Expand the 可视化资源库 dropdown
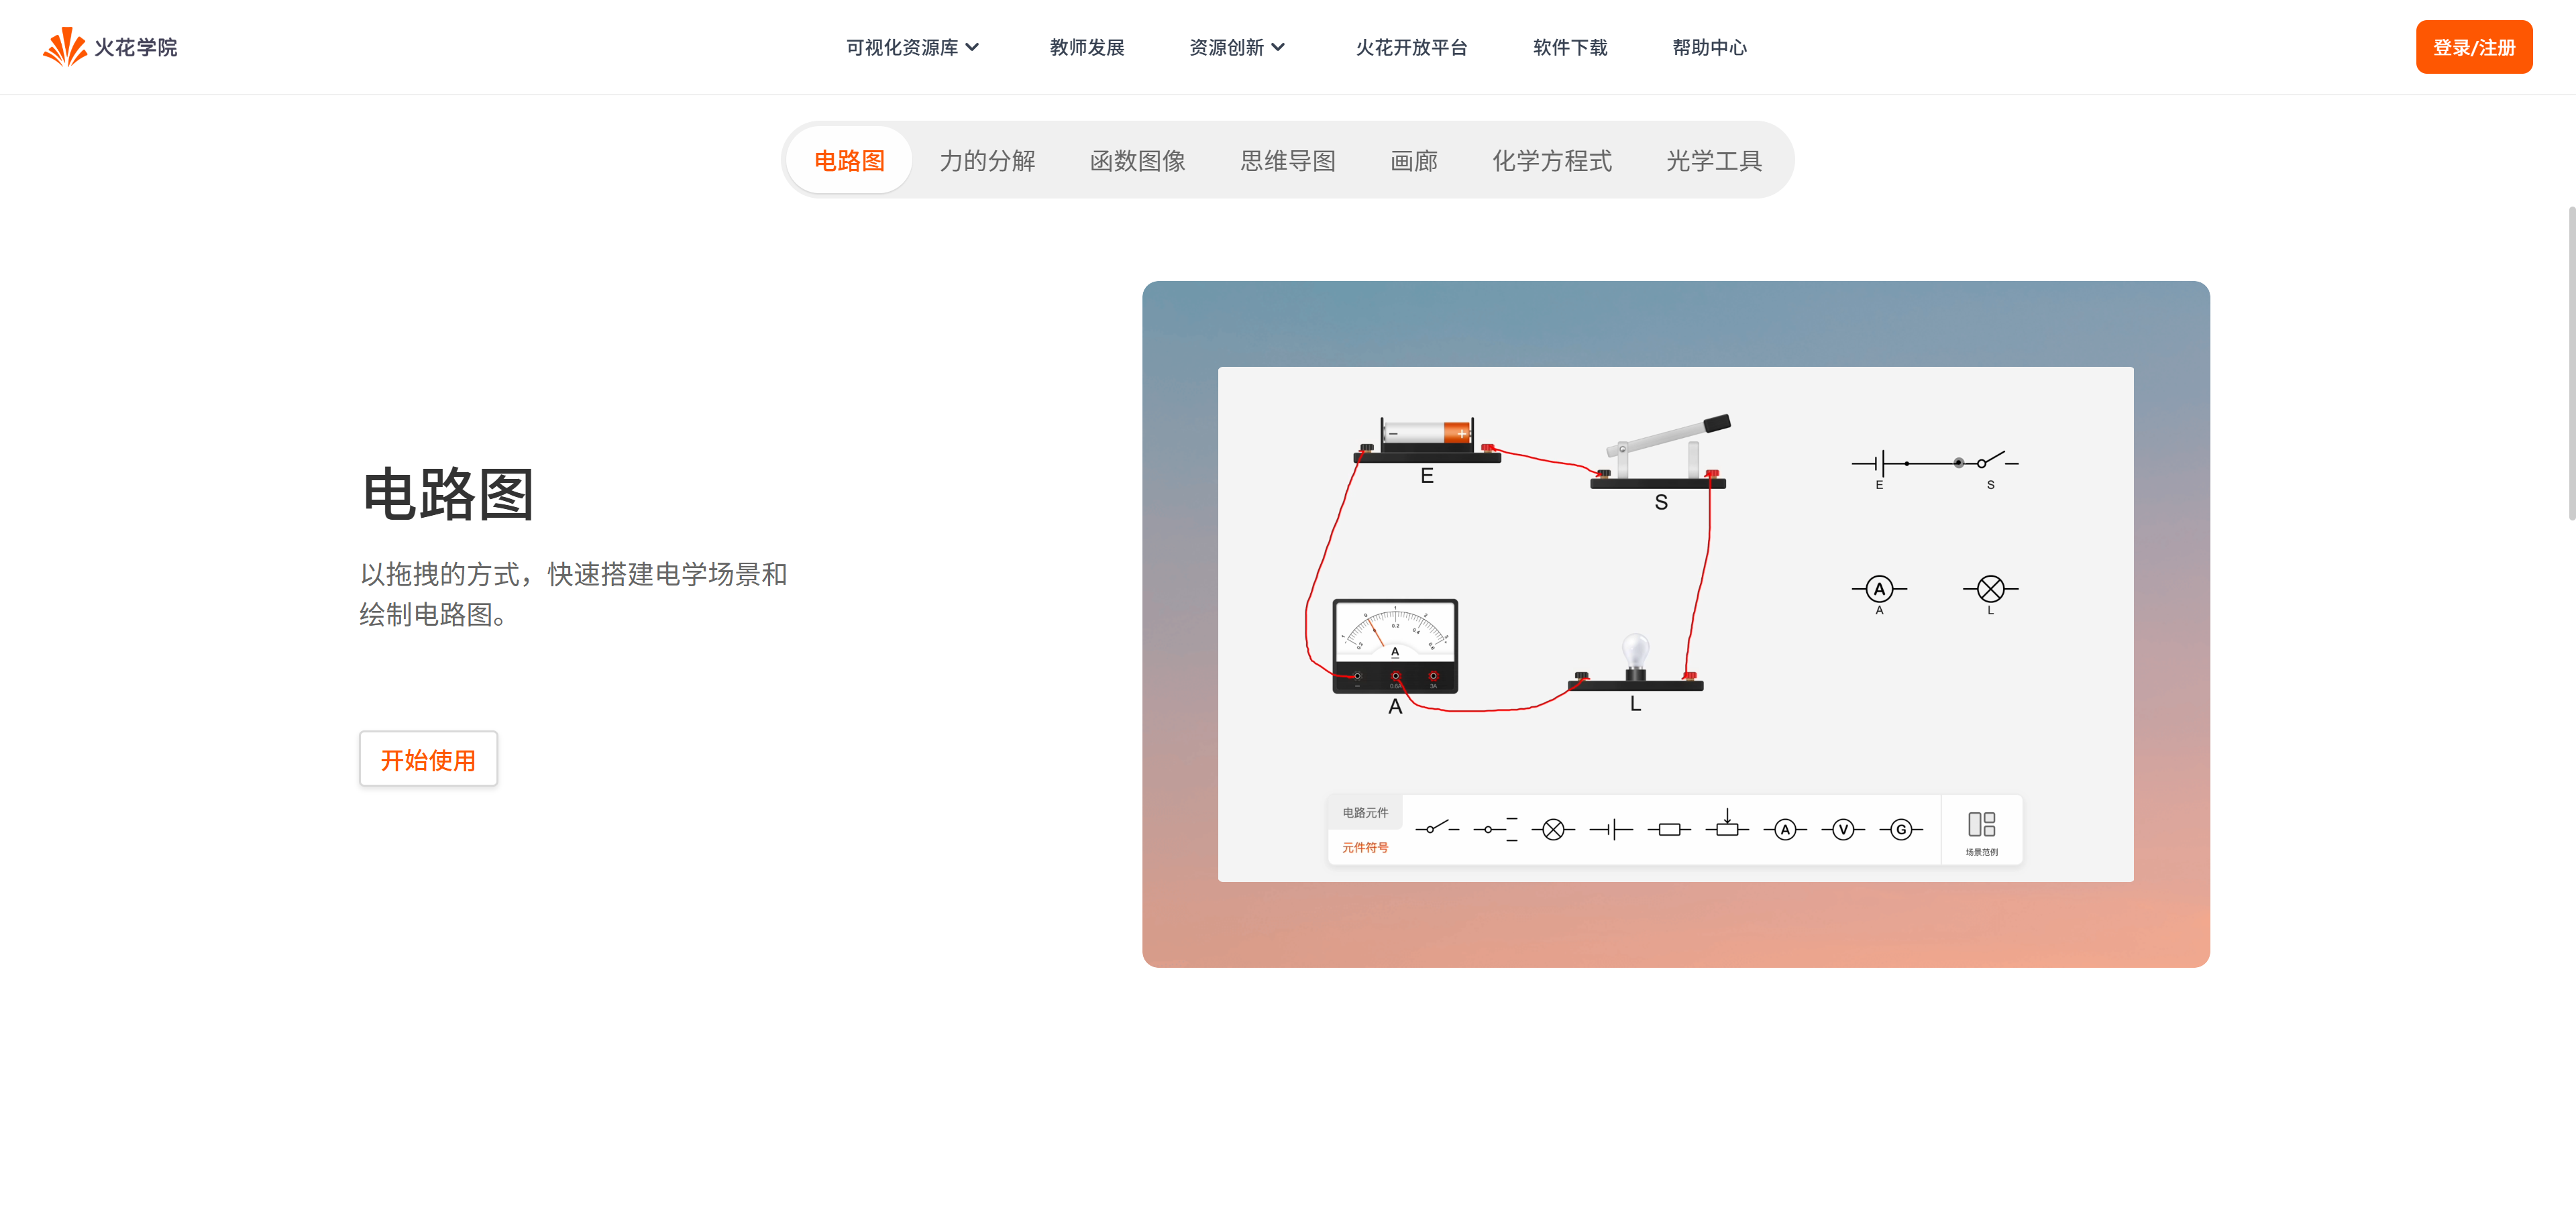The image size is (2576, 1222). pos(912,47)
